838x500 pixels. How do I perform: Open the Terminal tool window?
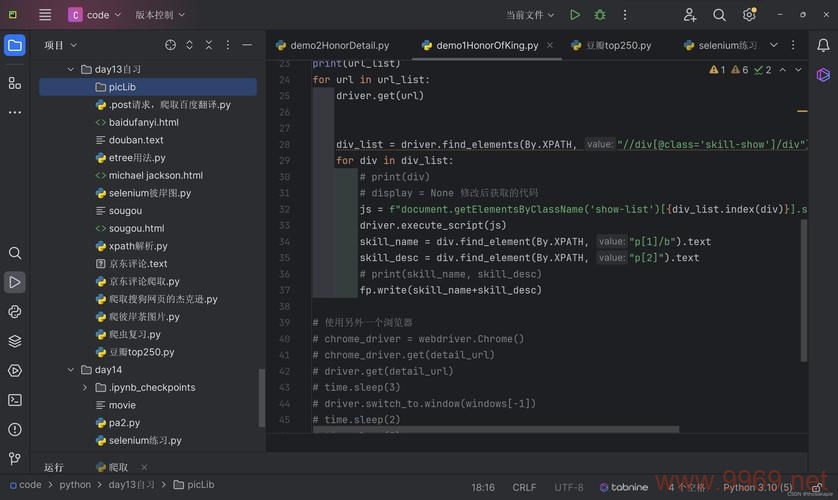[14, 400]
